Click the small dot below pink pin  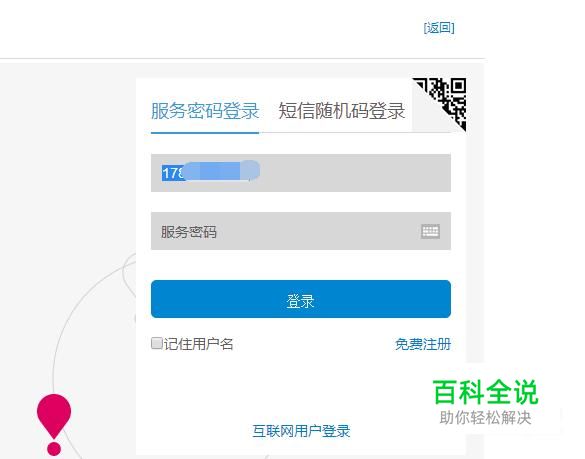[x=54, y=448]
